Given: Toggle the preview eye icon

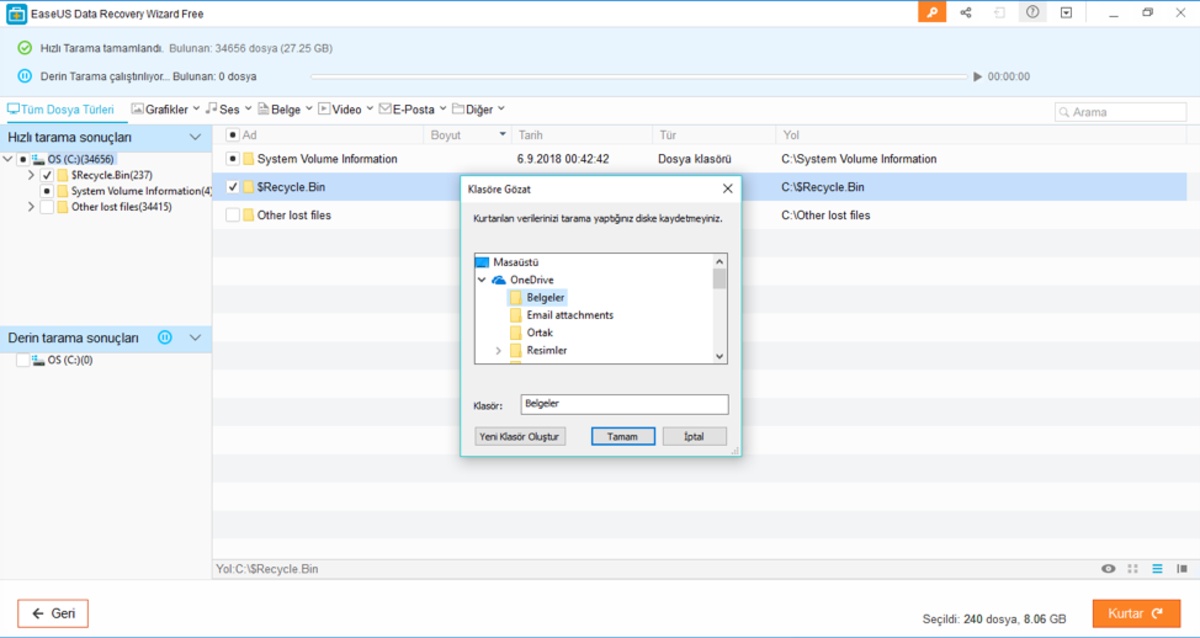Looking at the screenshot, I should [1108, 569].
